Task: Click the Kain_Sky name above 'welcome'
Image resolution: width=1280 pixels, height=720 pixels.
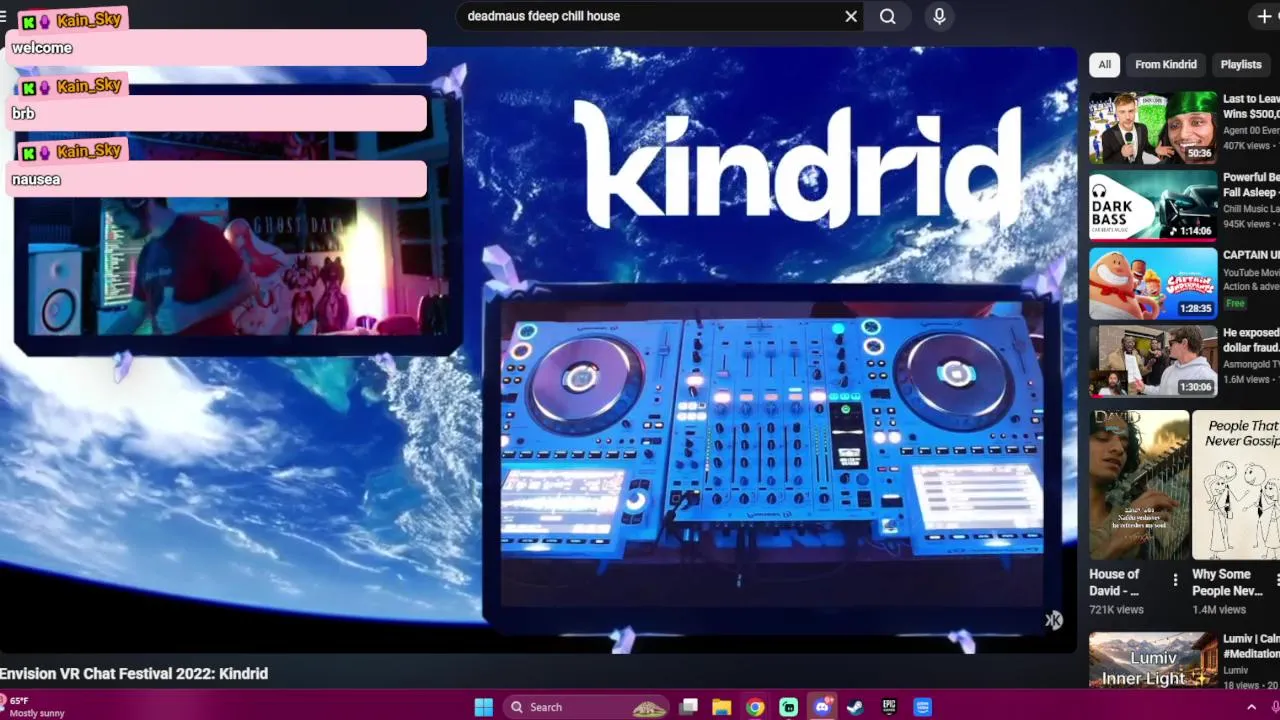Action: pyautogui.click(x=89, y=20)
